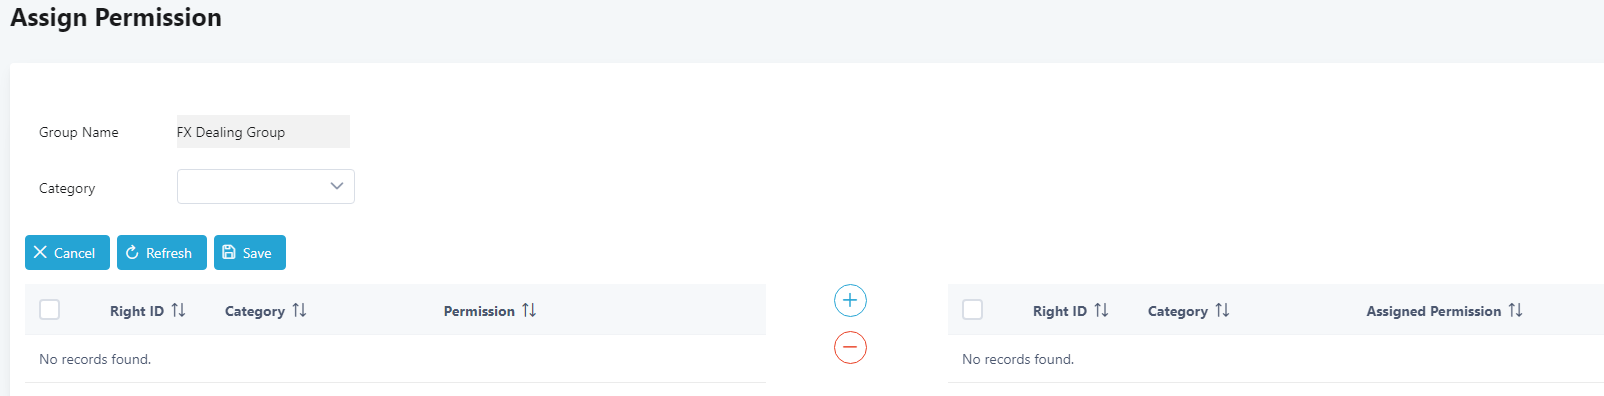The width and height of the screenshot is (1604, 396).
Task: Save the permission assignment
Action: [250, 253]
